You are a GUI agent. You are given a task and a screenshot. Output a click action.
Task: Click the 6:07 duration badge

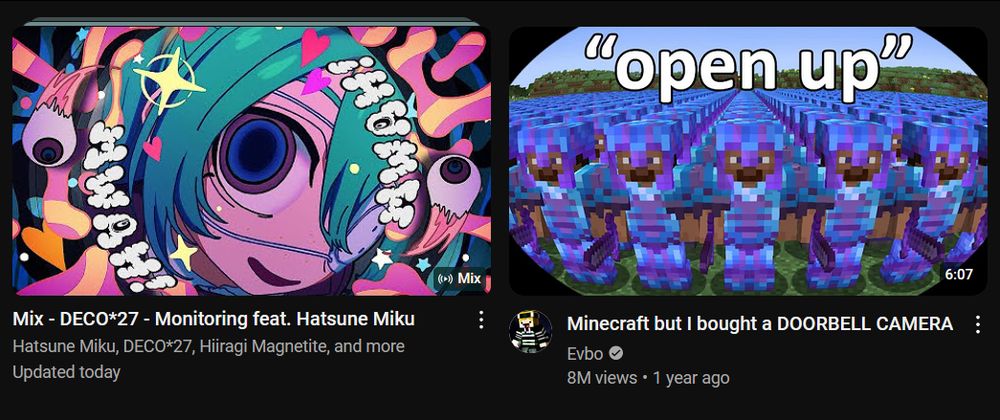(x=959, y=274)
